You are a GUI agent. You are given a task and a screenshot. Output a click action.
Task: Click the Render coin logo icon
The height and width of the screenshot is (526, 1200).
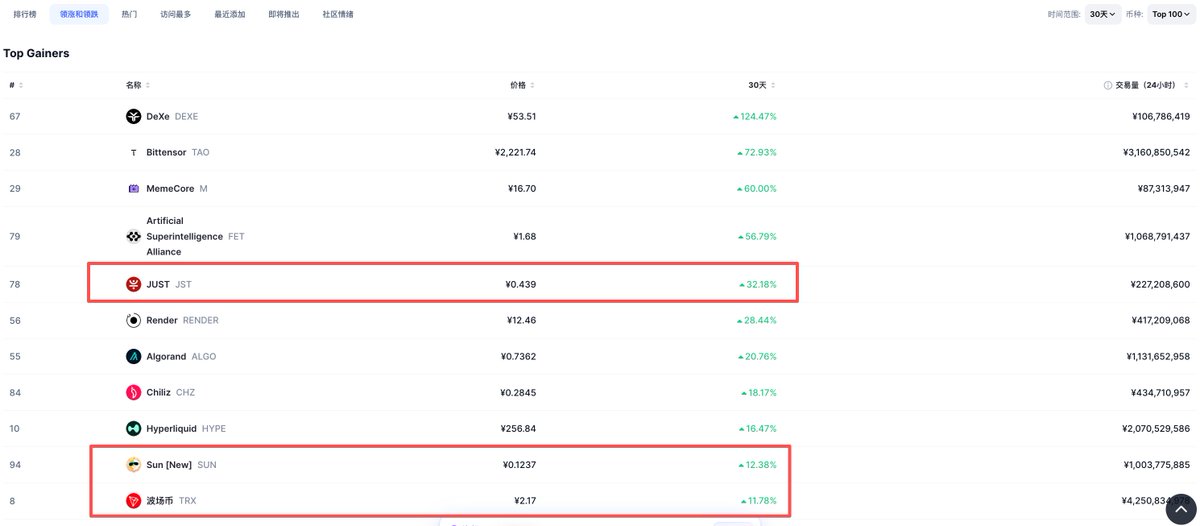(x=133, y=321)
